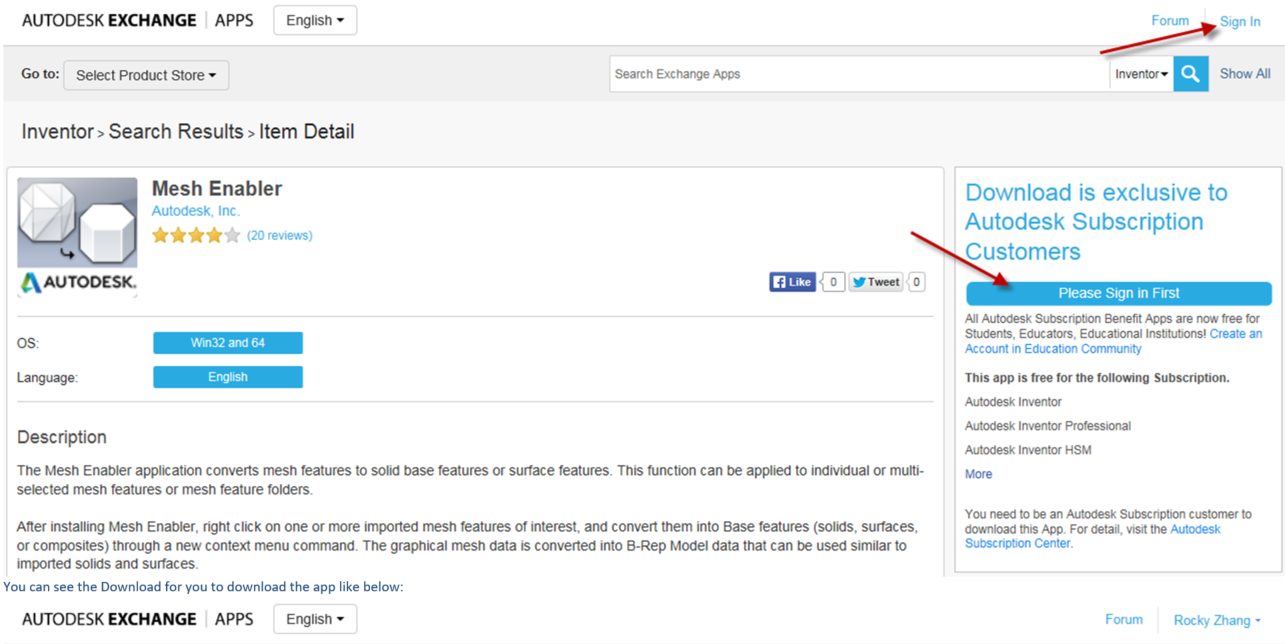1285x644 pixels.
Task: Click the star rating for Mesh Enabler
Action: 196,236
